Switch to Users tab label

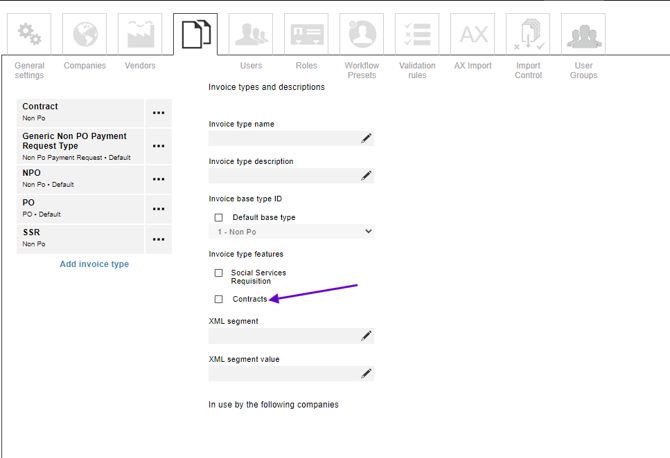pyautogui.click(x=251, y=65)
